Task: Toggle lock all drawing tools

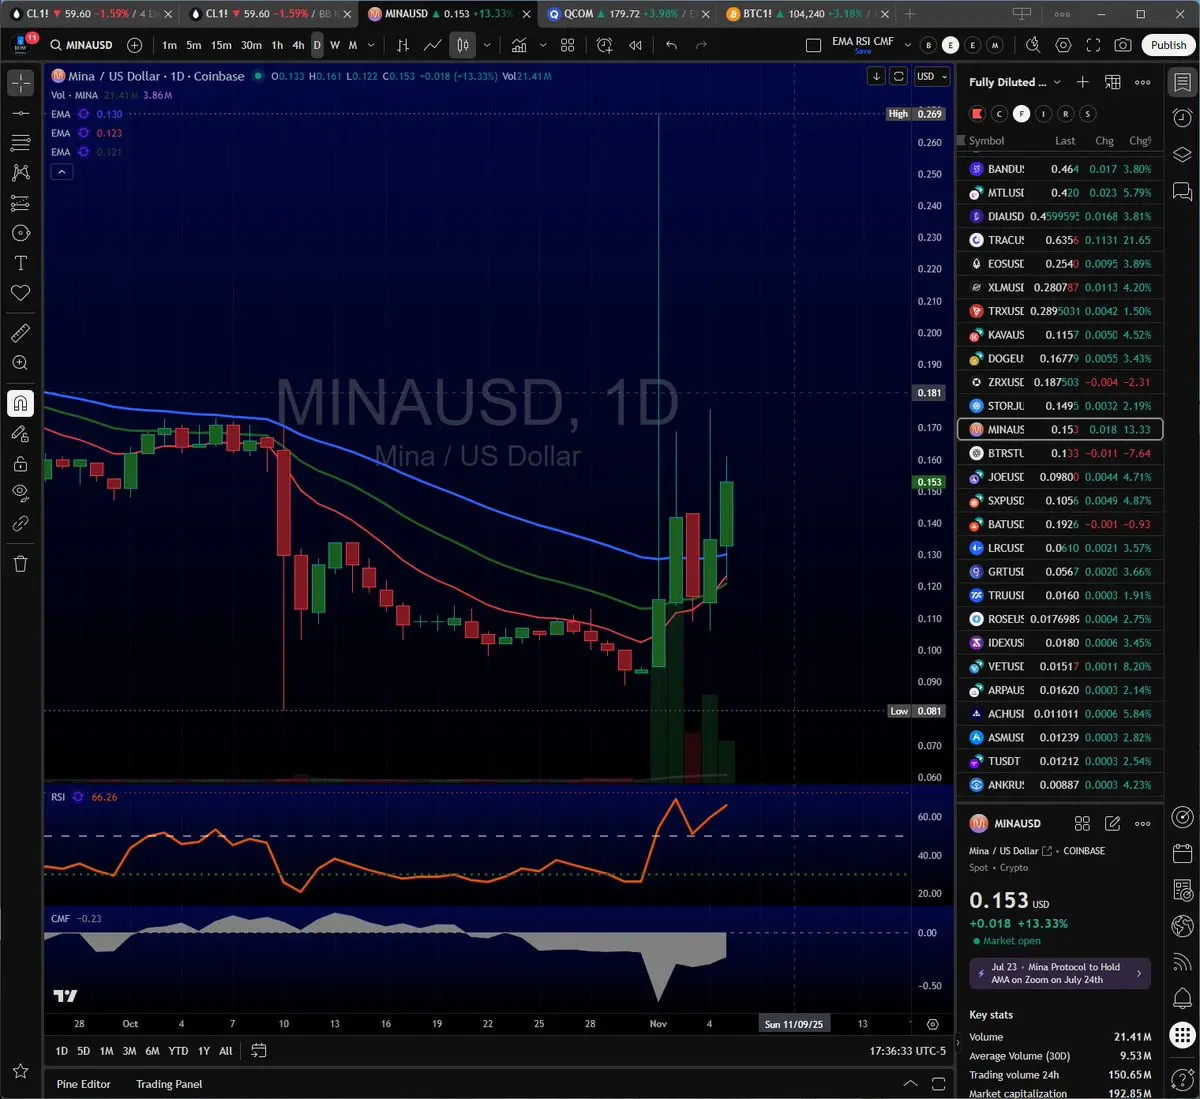Action: point(20,463)
